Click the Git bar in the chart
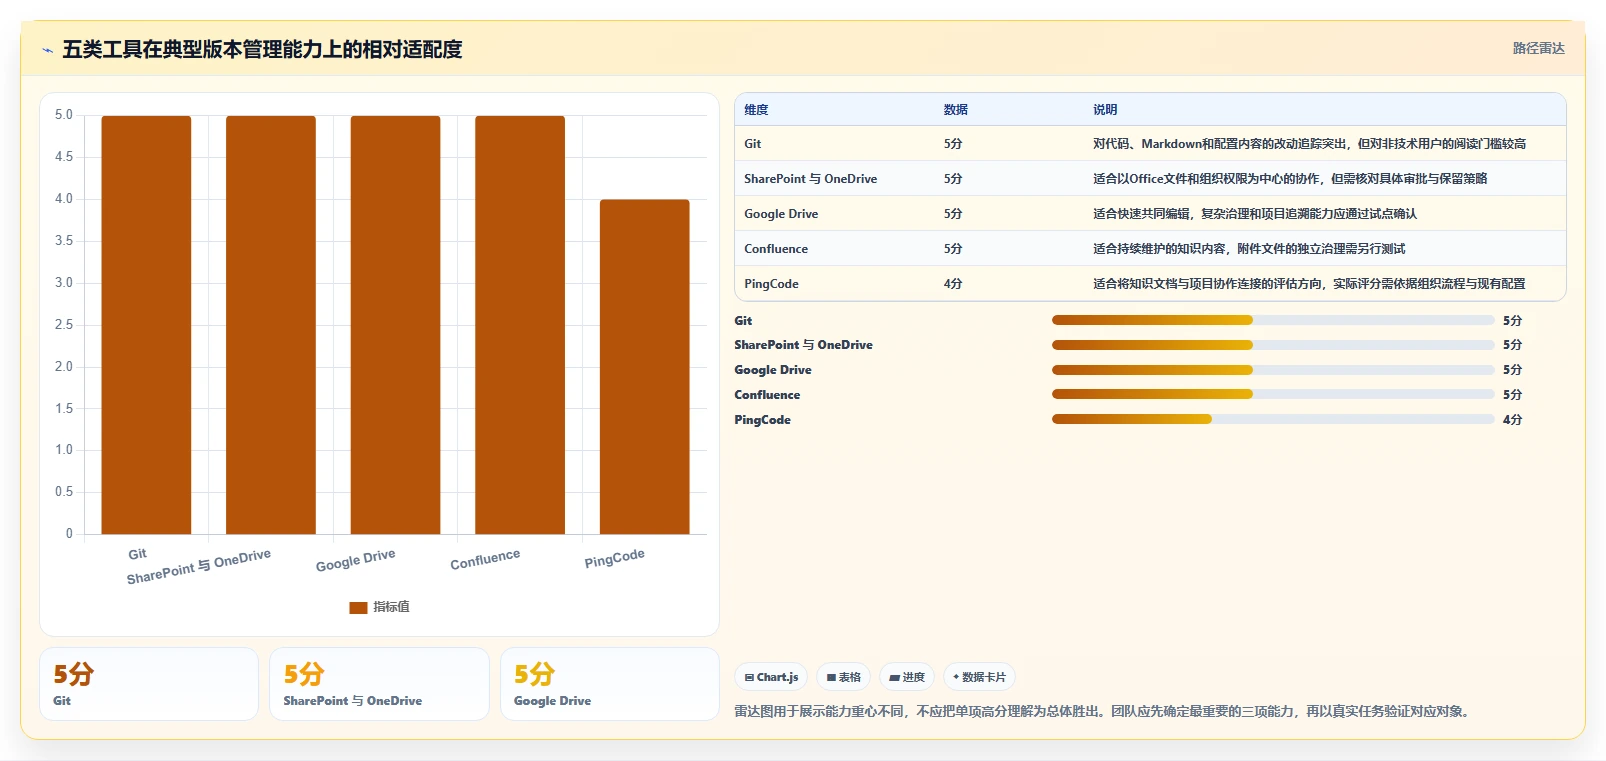Image resolution: width=1606 pixels, height=761 pixels. coord(146,325)
